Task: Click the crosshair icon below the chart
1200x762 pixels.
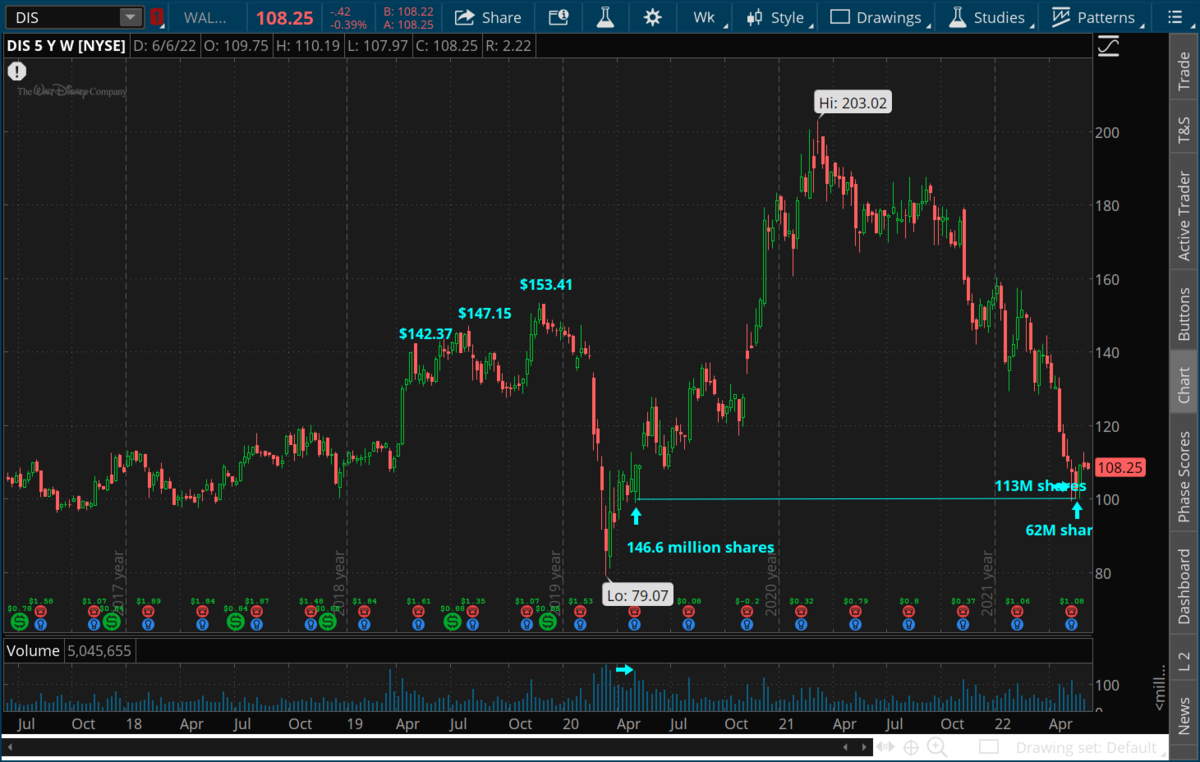Action: click(911, 747)
